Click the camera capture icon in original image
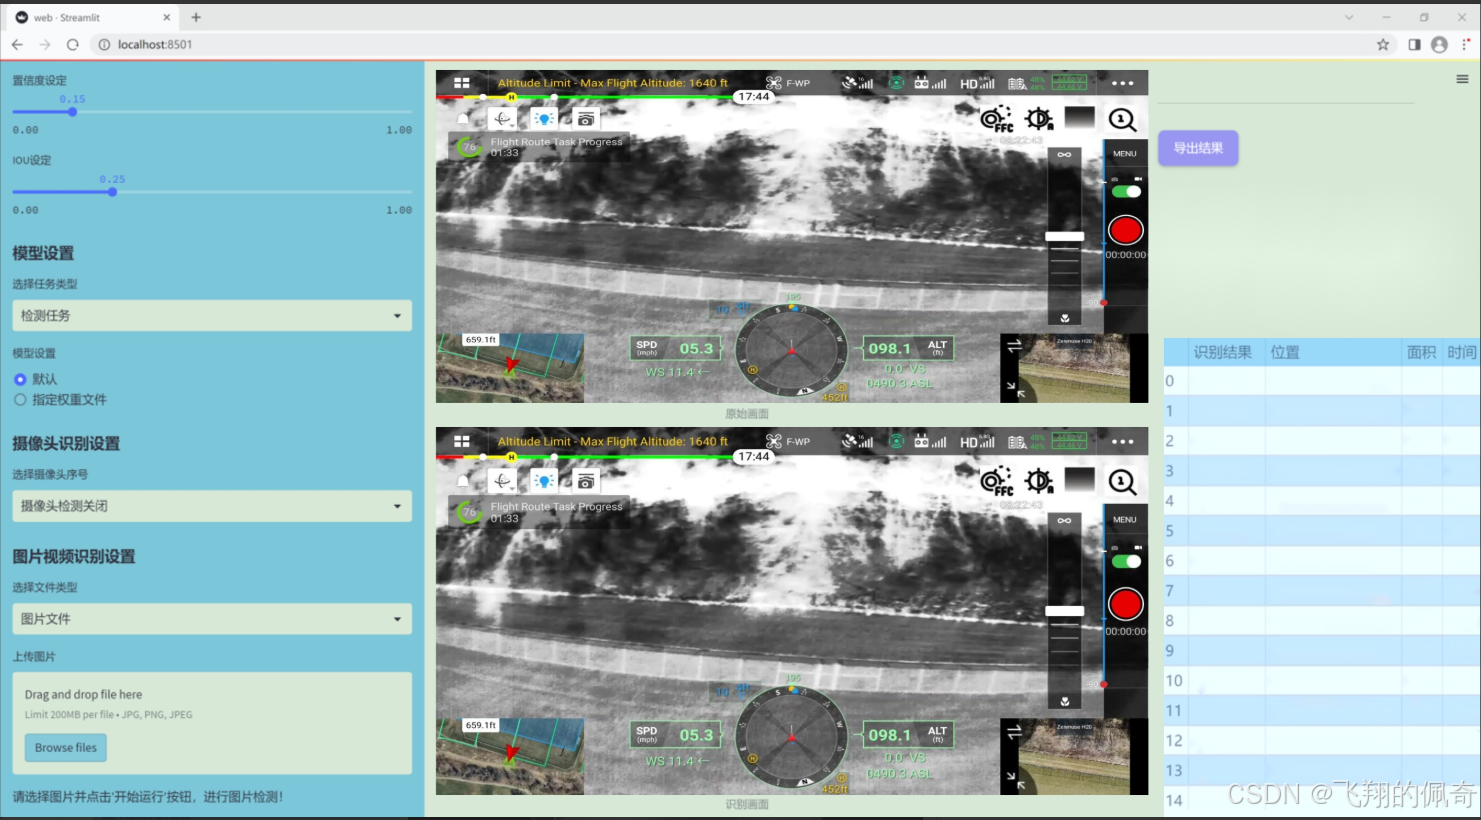Screen dimensions: 1481x820 (586, 119)
